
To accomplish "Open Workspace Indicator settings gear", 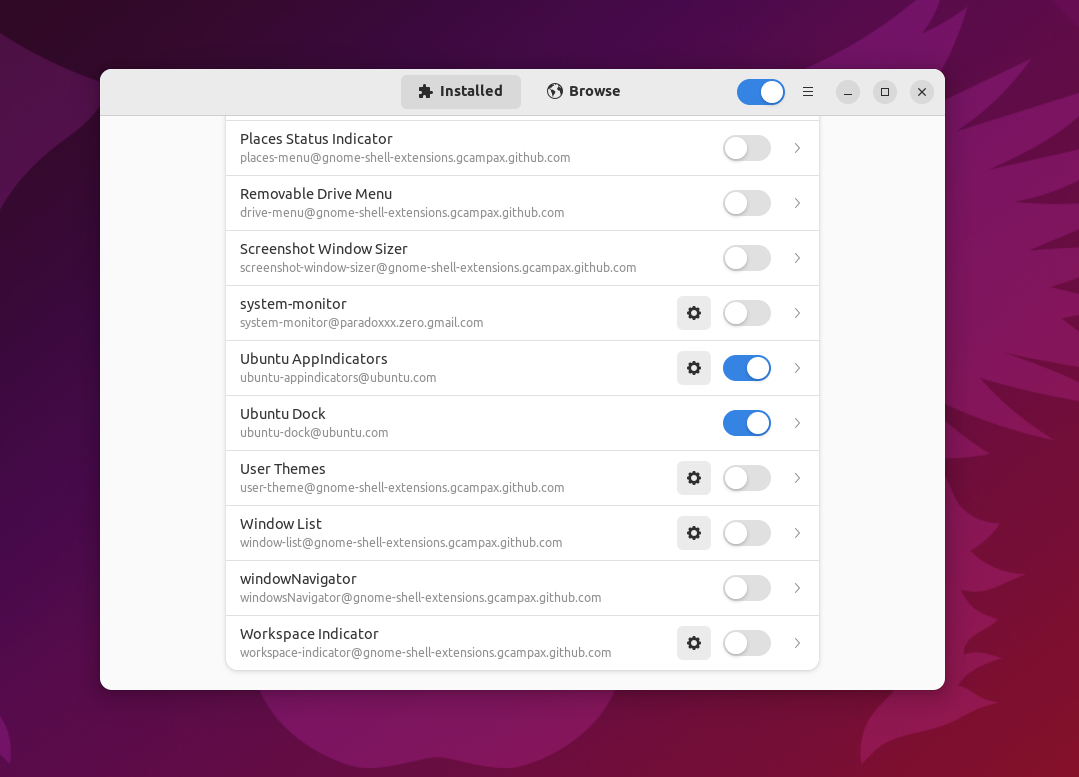I will [x=694, y=643].
